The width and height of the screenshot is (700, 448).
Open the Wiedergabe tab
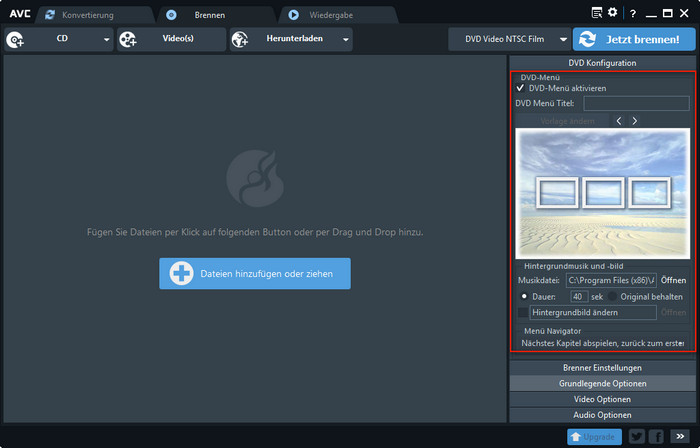338,15
